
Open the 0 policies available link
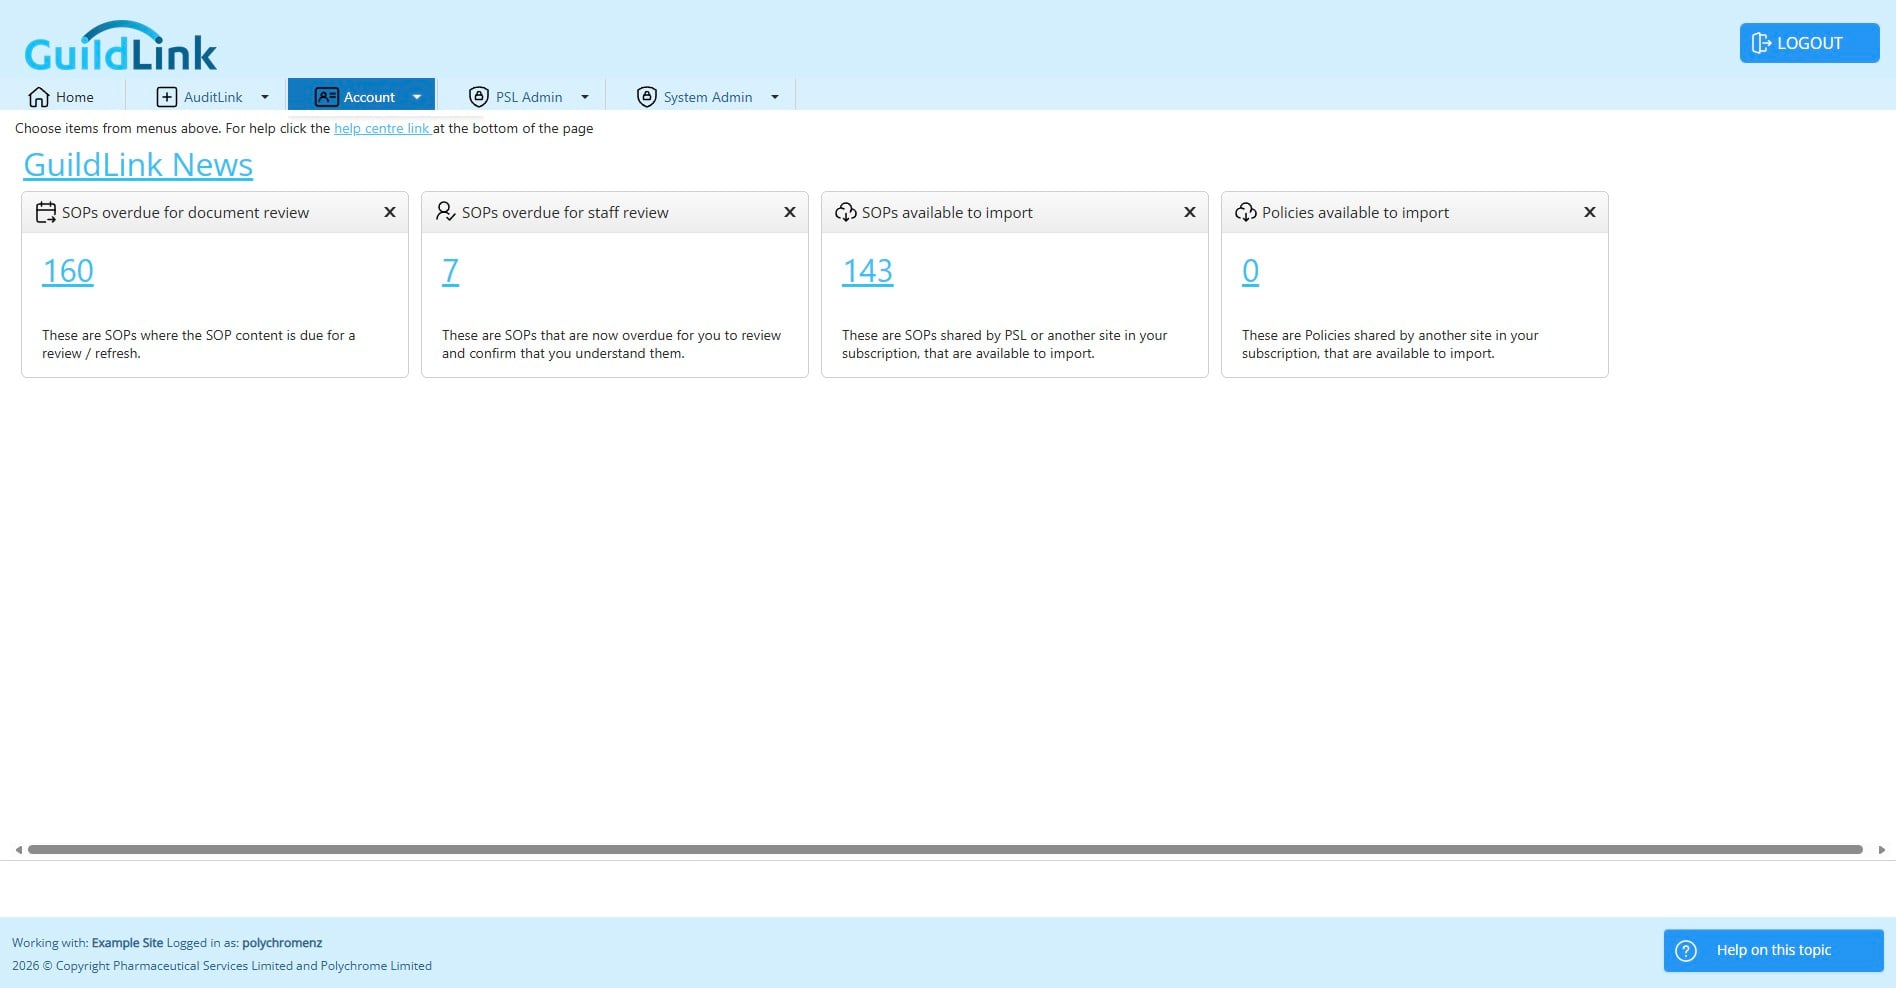pos(1251,271)
